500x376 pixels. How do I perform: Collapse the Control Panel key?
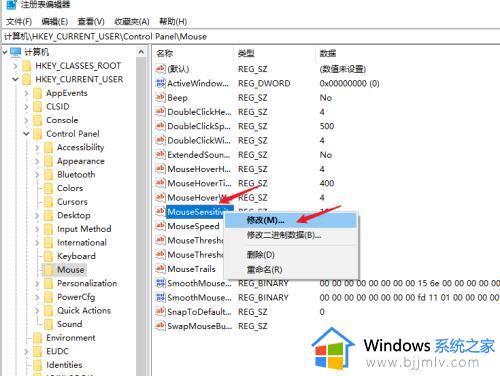(x=26, y=134)
